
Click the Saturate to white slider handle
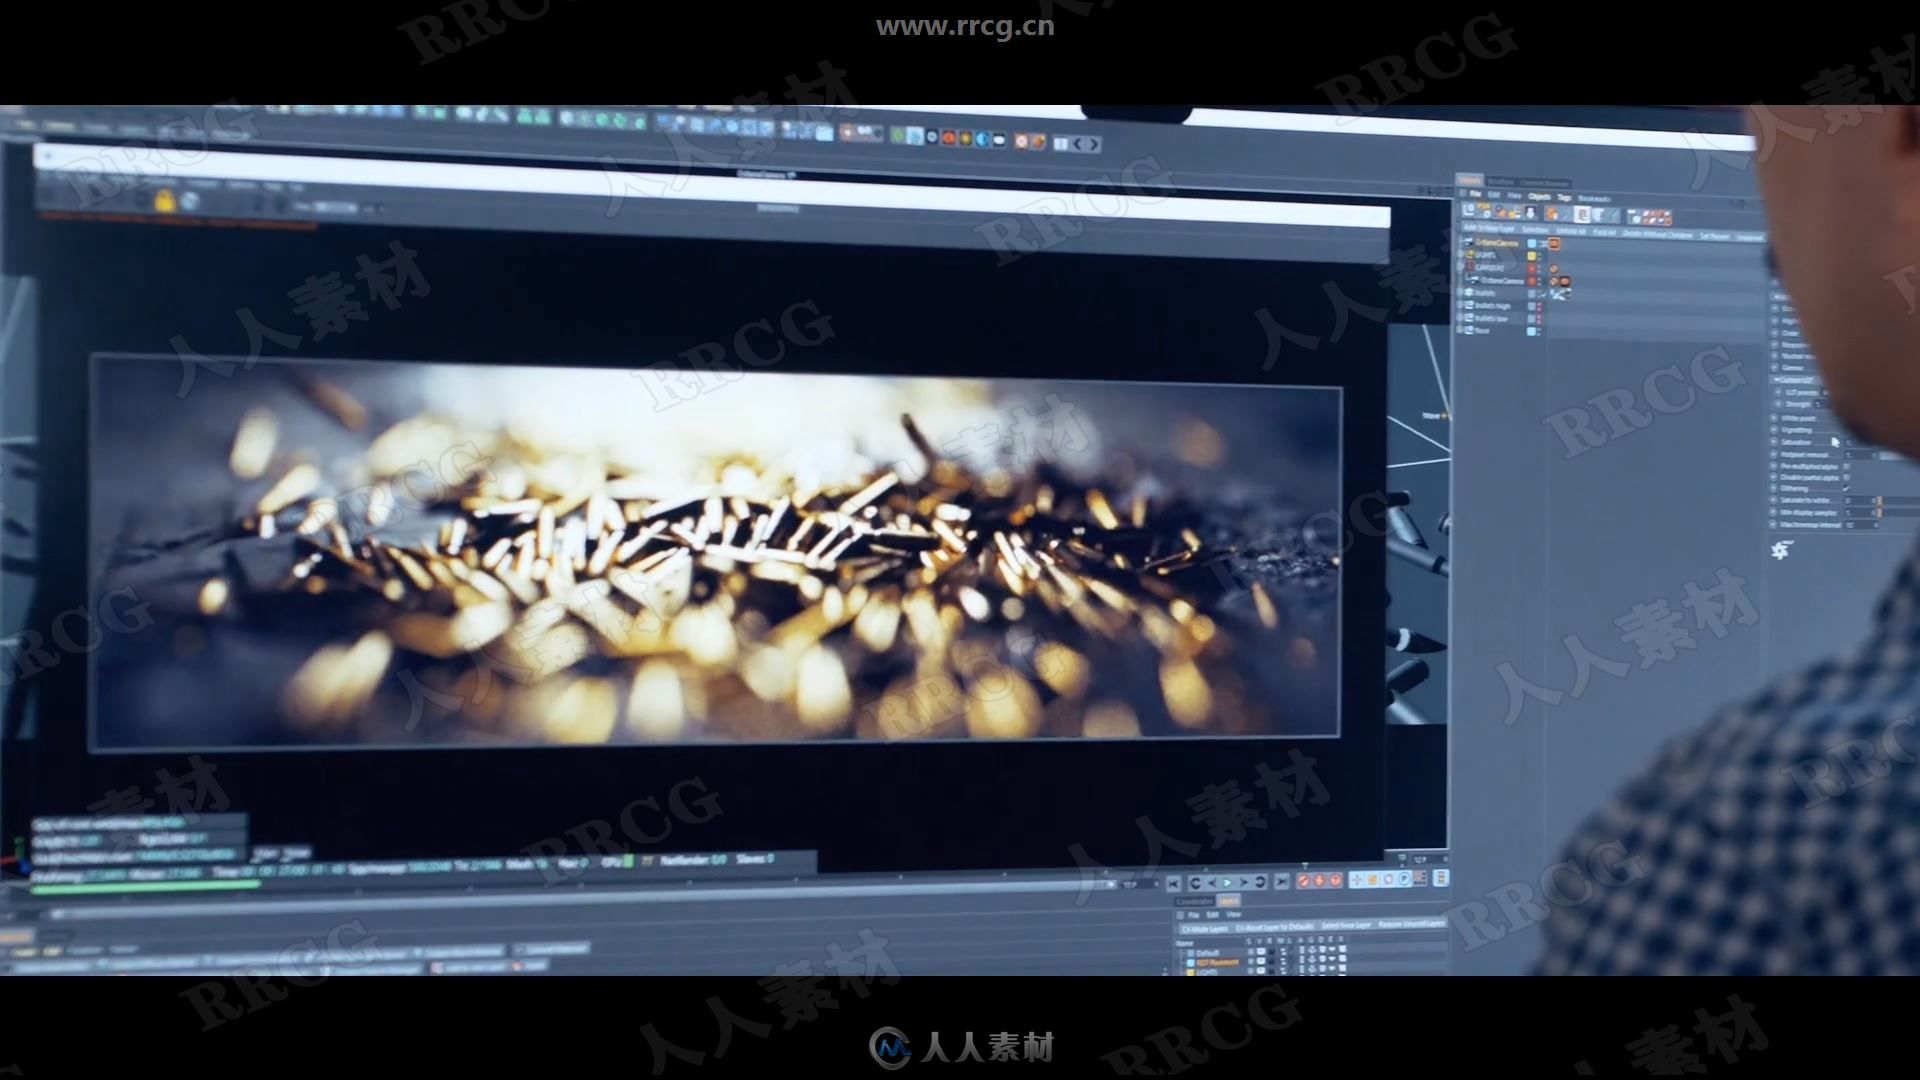pos(1880,500)
